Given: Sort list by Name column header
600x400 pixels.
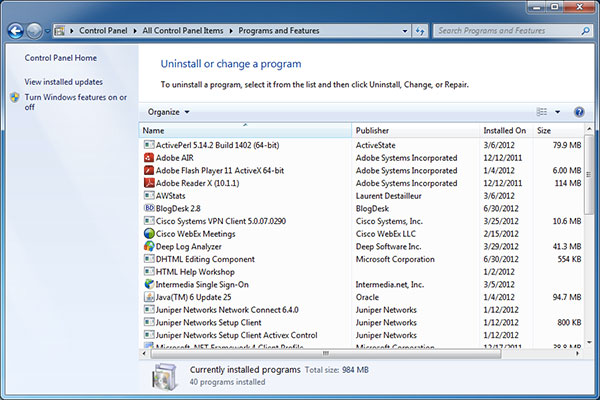Looking at the screenshot, I should [245, 131].
